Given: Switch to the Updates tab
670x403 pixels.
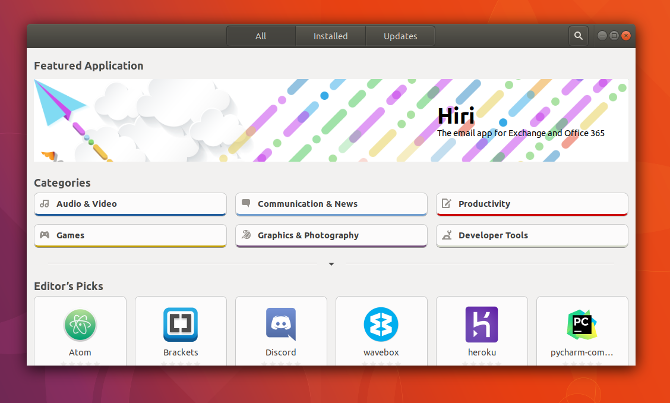Looking at the screenshot, I should click(400, 36).
